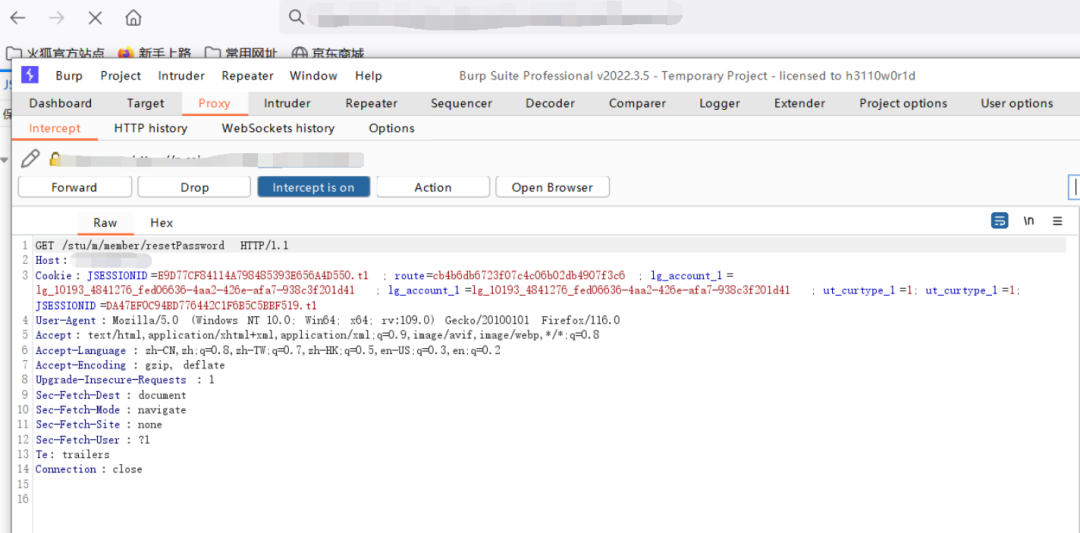The image size is (1080, 533).
Task: Click the Drop button
Action: [194, 187]
